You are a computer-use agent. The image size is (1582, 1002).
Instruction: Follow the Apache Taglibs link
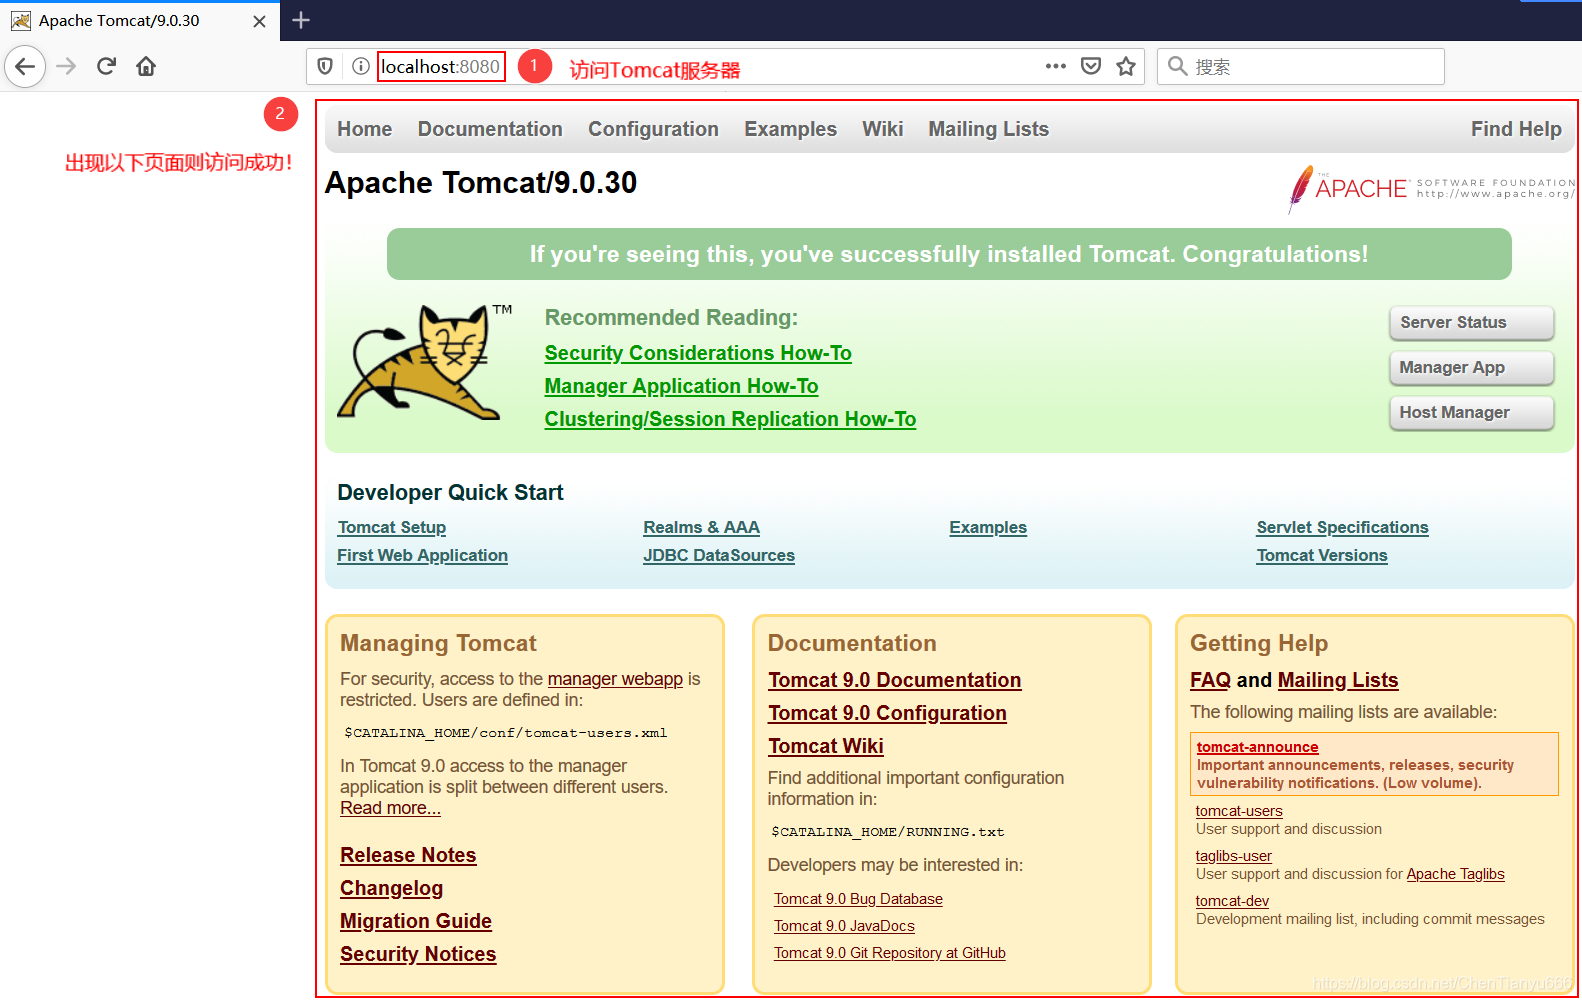click(x=1455, y=874)
